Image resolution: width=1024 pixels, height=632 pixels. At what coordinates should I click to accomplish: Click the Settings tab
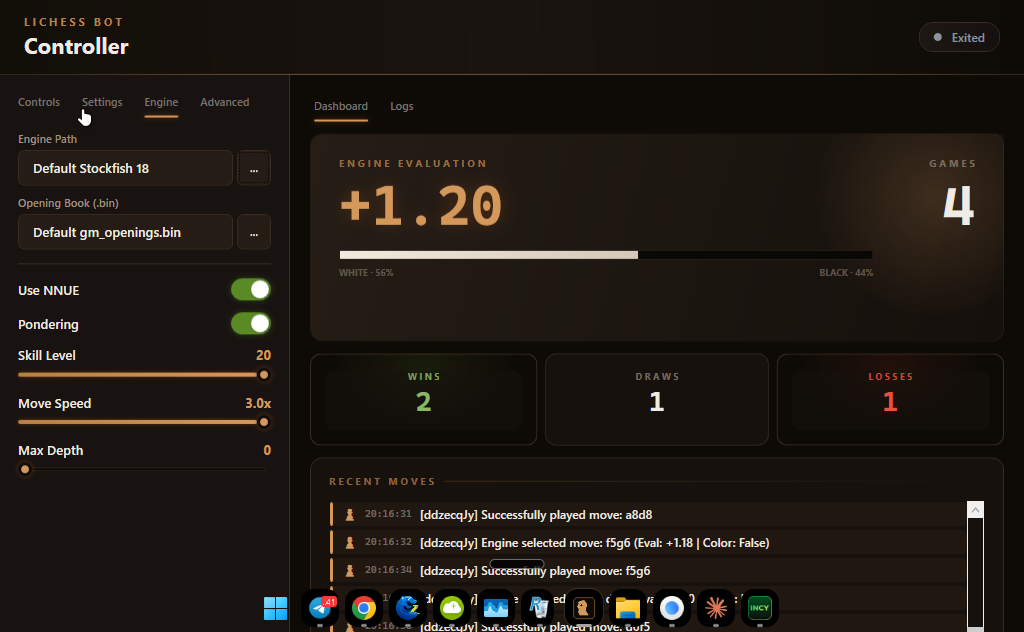[101, 102]
